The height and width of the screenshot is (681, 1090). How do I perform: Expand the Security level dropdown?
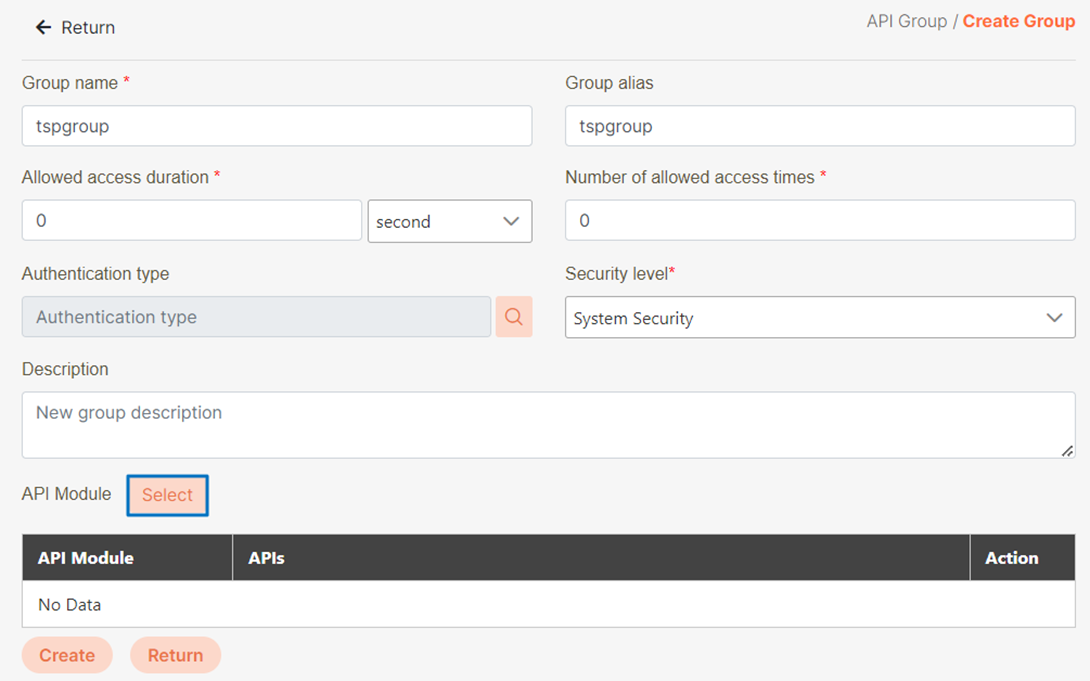[x=819, y=318]
